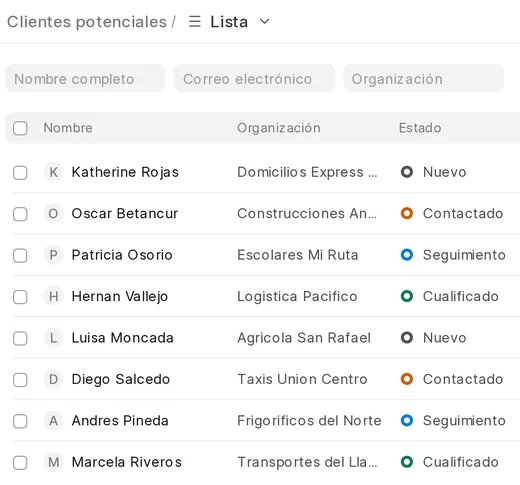Open lead Oscar Betancur
This screenshot has height=485, width=520.
[125, 214]
